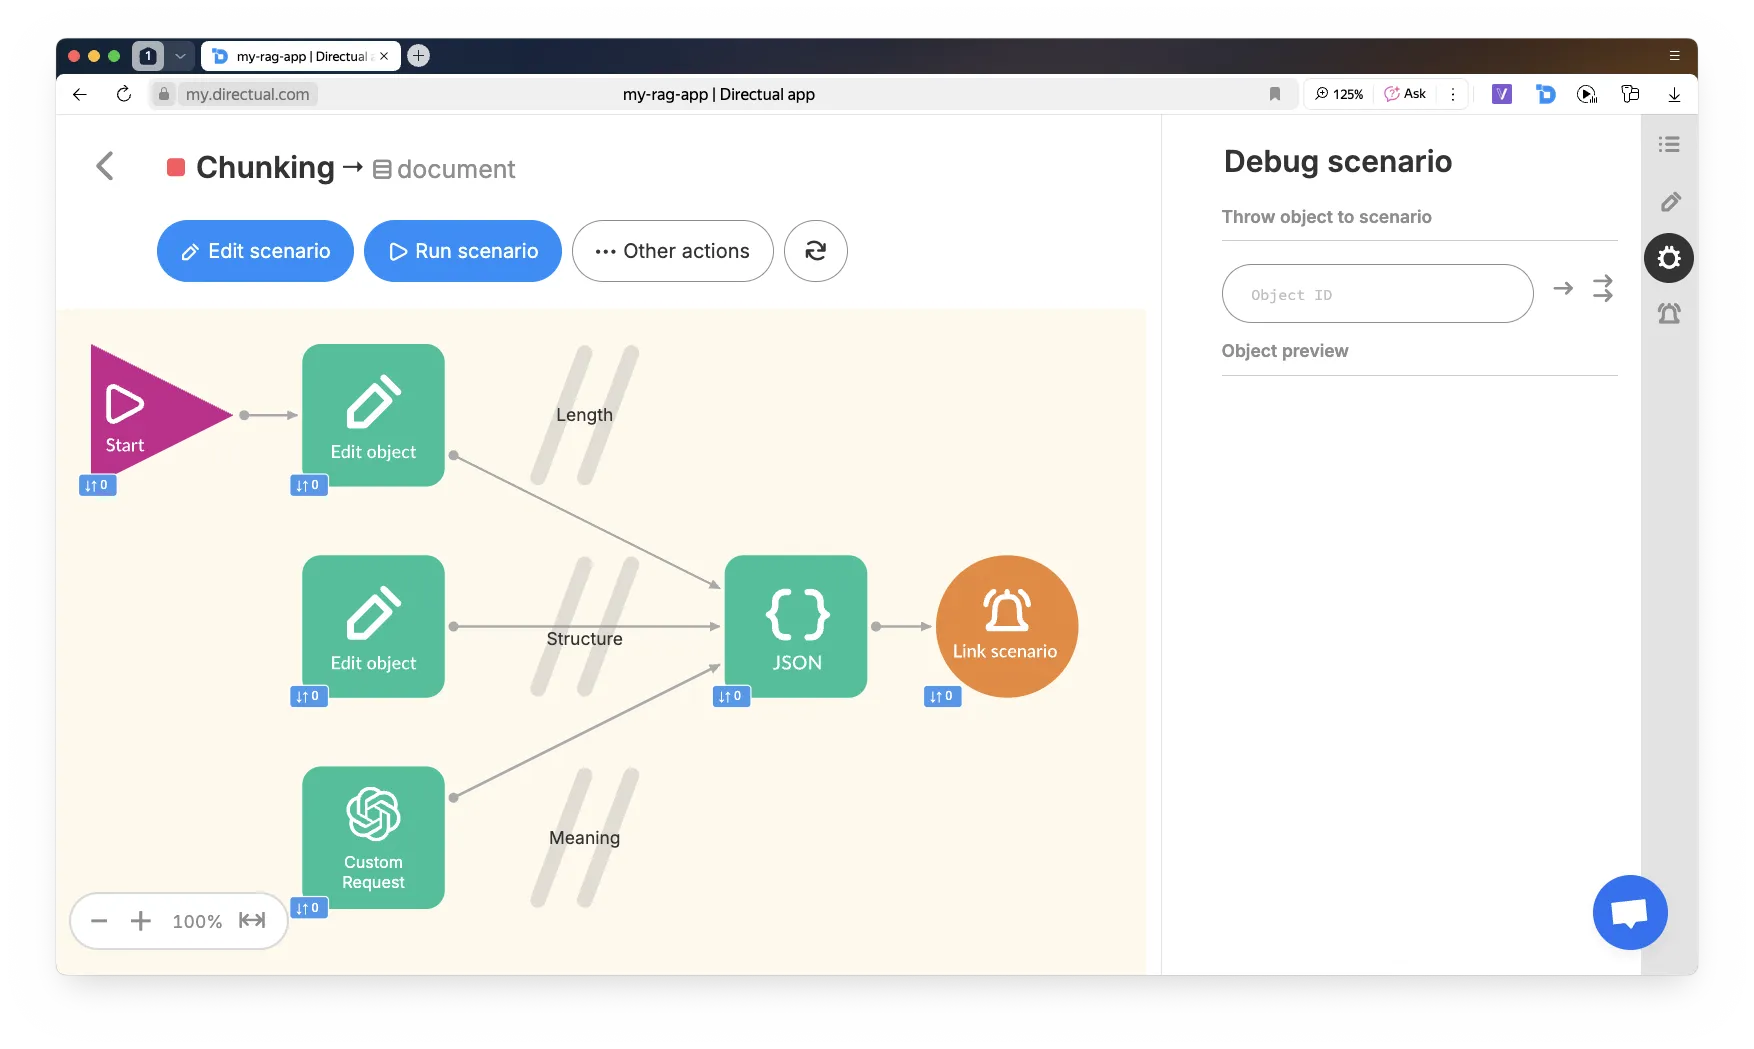This screenshot has width=1754, height=1049.
Task: Click the top Edit object node
Action: [373, 415]
